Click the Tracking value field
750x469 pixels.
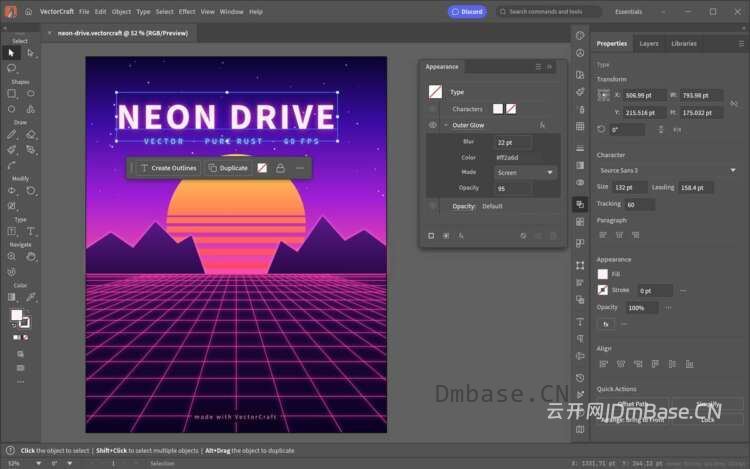[640, 205]
